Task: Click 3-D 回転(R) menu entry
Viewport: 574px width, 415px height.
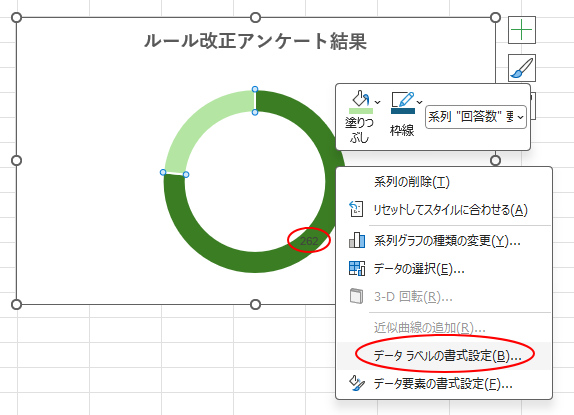Action: [444, 296]
